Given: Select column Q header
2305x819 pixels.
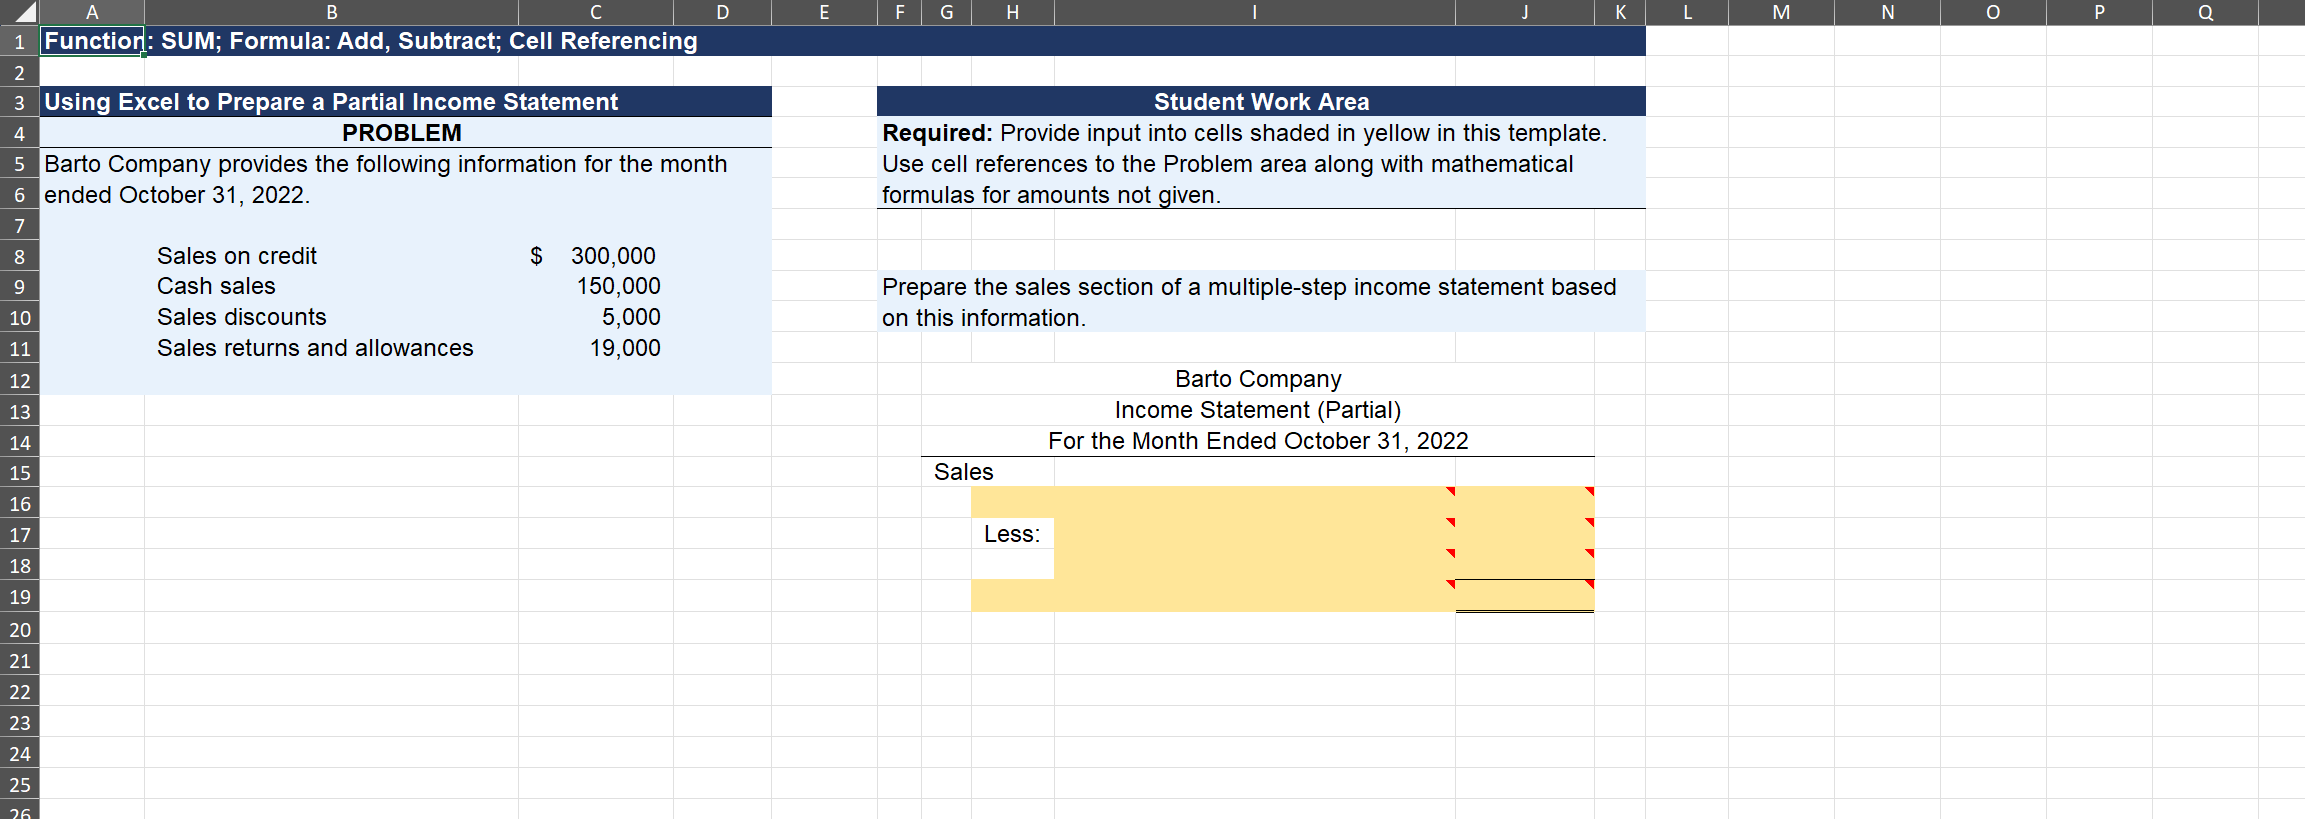Looking at the screenshot, I should click(x=2205, y=12).
